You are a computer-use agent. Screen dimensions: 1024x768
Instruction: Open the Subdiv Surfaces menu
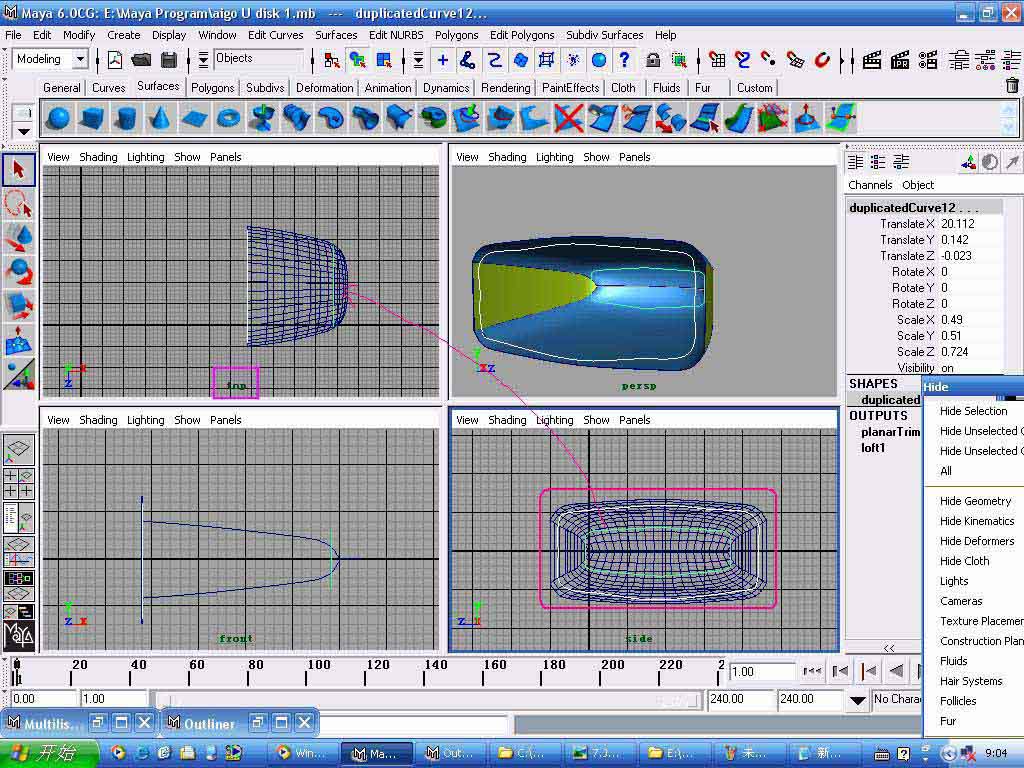(605, 35)
